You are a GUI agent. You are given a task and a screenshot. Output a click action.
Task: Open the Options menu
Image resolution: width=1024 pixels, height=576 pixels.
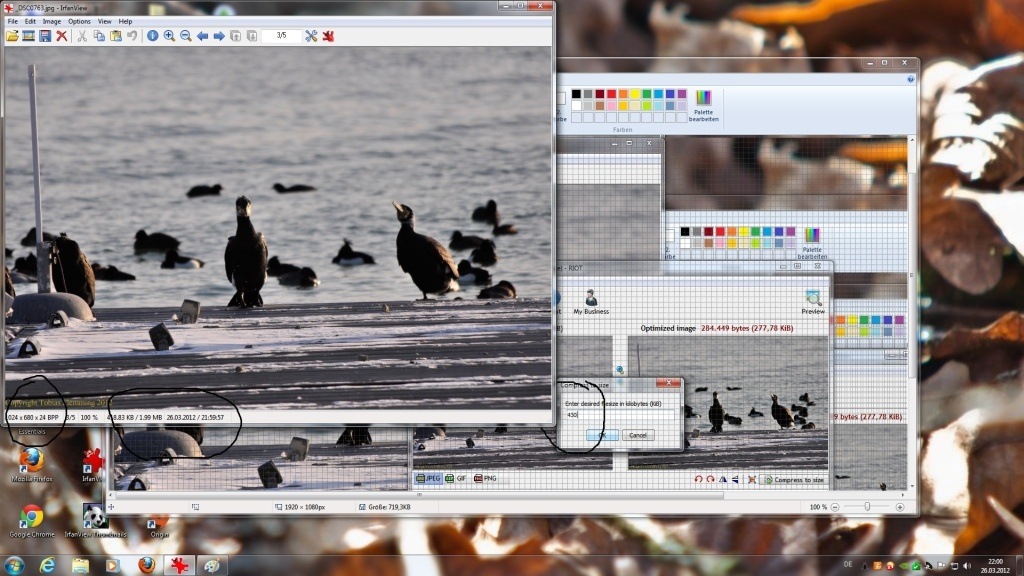79,22
